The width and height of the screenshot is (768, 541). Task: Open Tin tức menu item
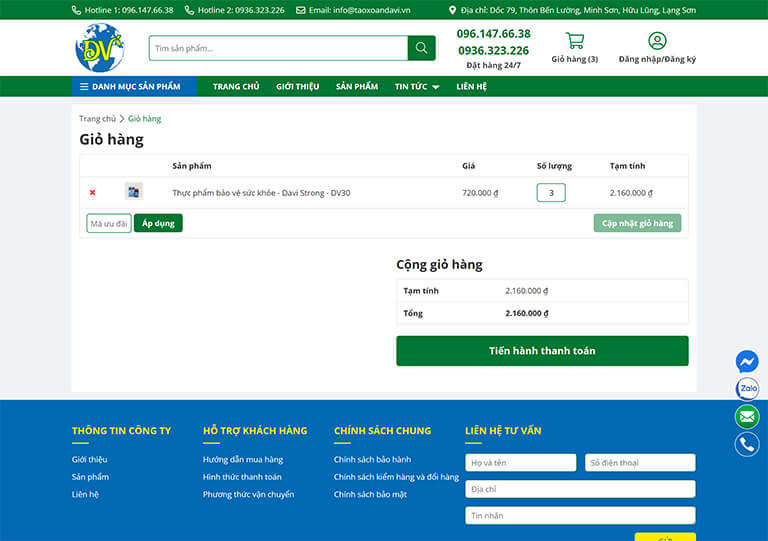click(x=411, y=87)
